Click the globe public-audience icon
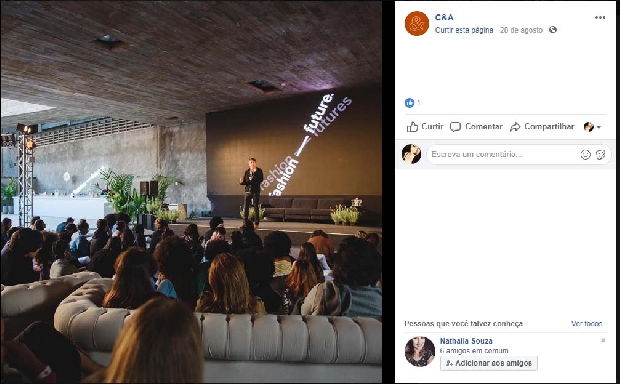The height and width of the screenshot is (384, 620). tap(553, 30)
